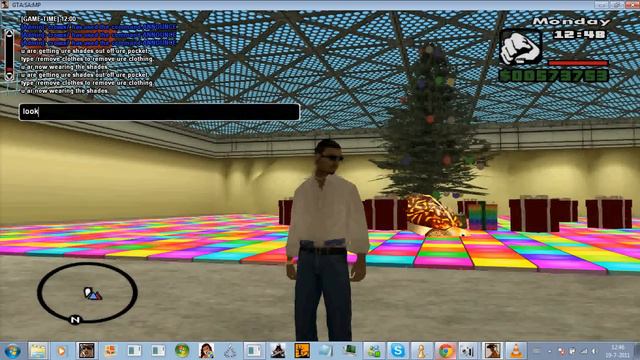Click the woman portrait taskbar icon
This screenshot has height=360, width=640.
tap(206, 351)
